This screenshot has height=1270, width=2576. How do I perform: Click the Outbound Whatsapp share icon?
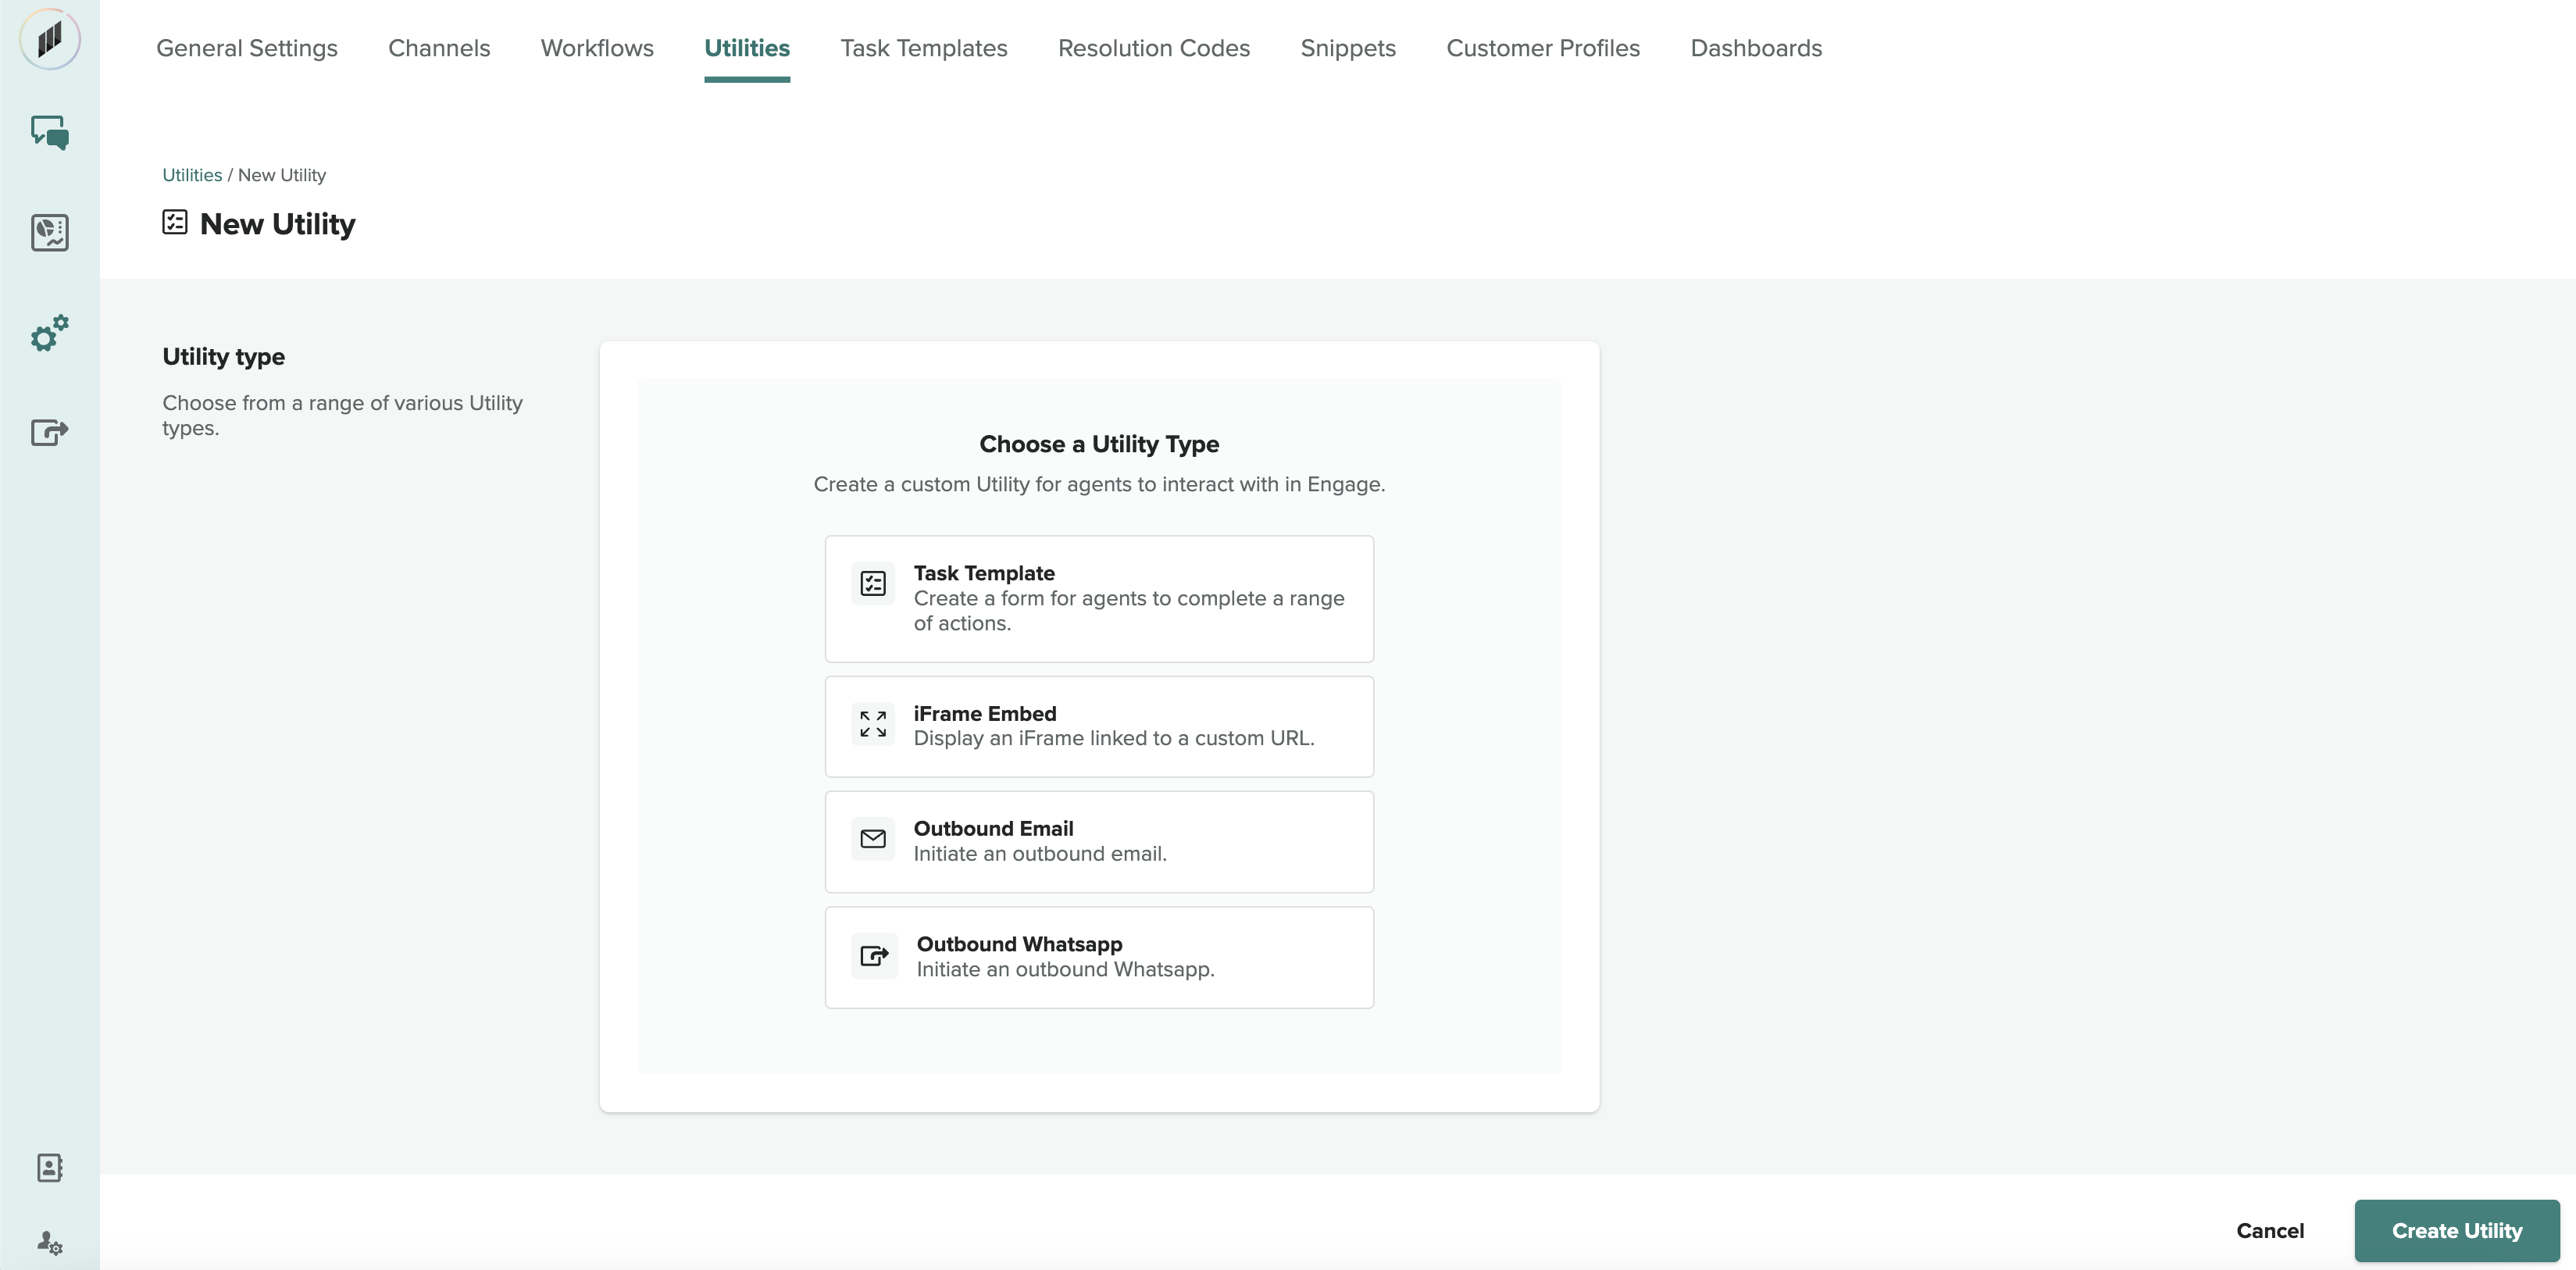tap(874, 955)
